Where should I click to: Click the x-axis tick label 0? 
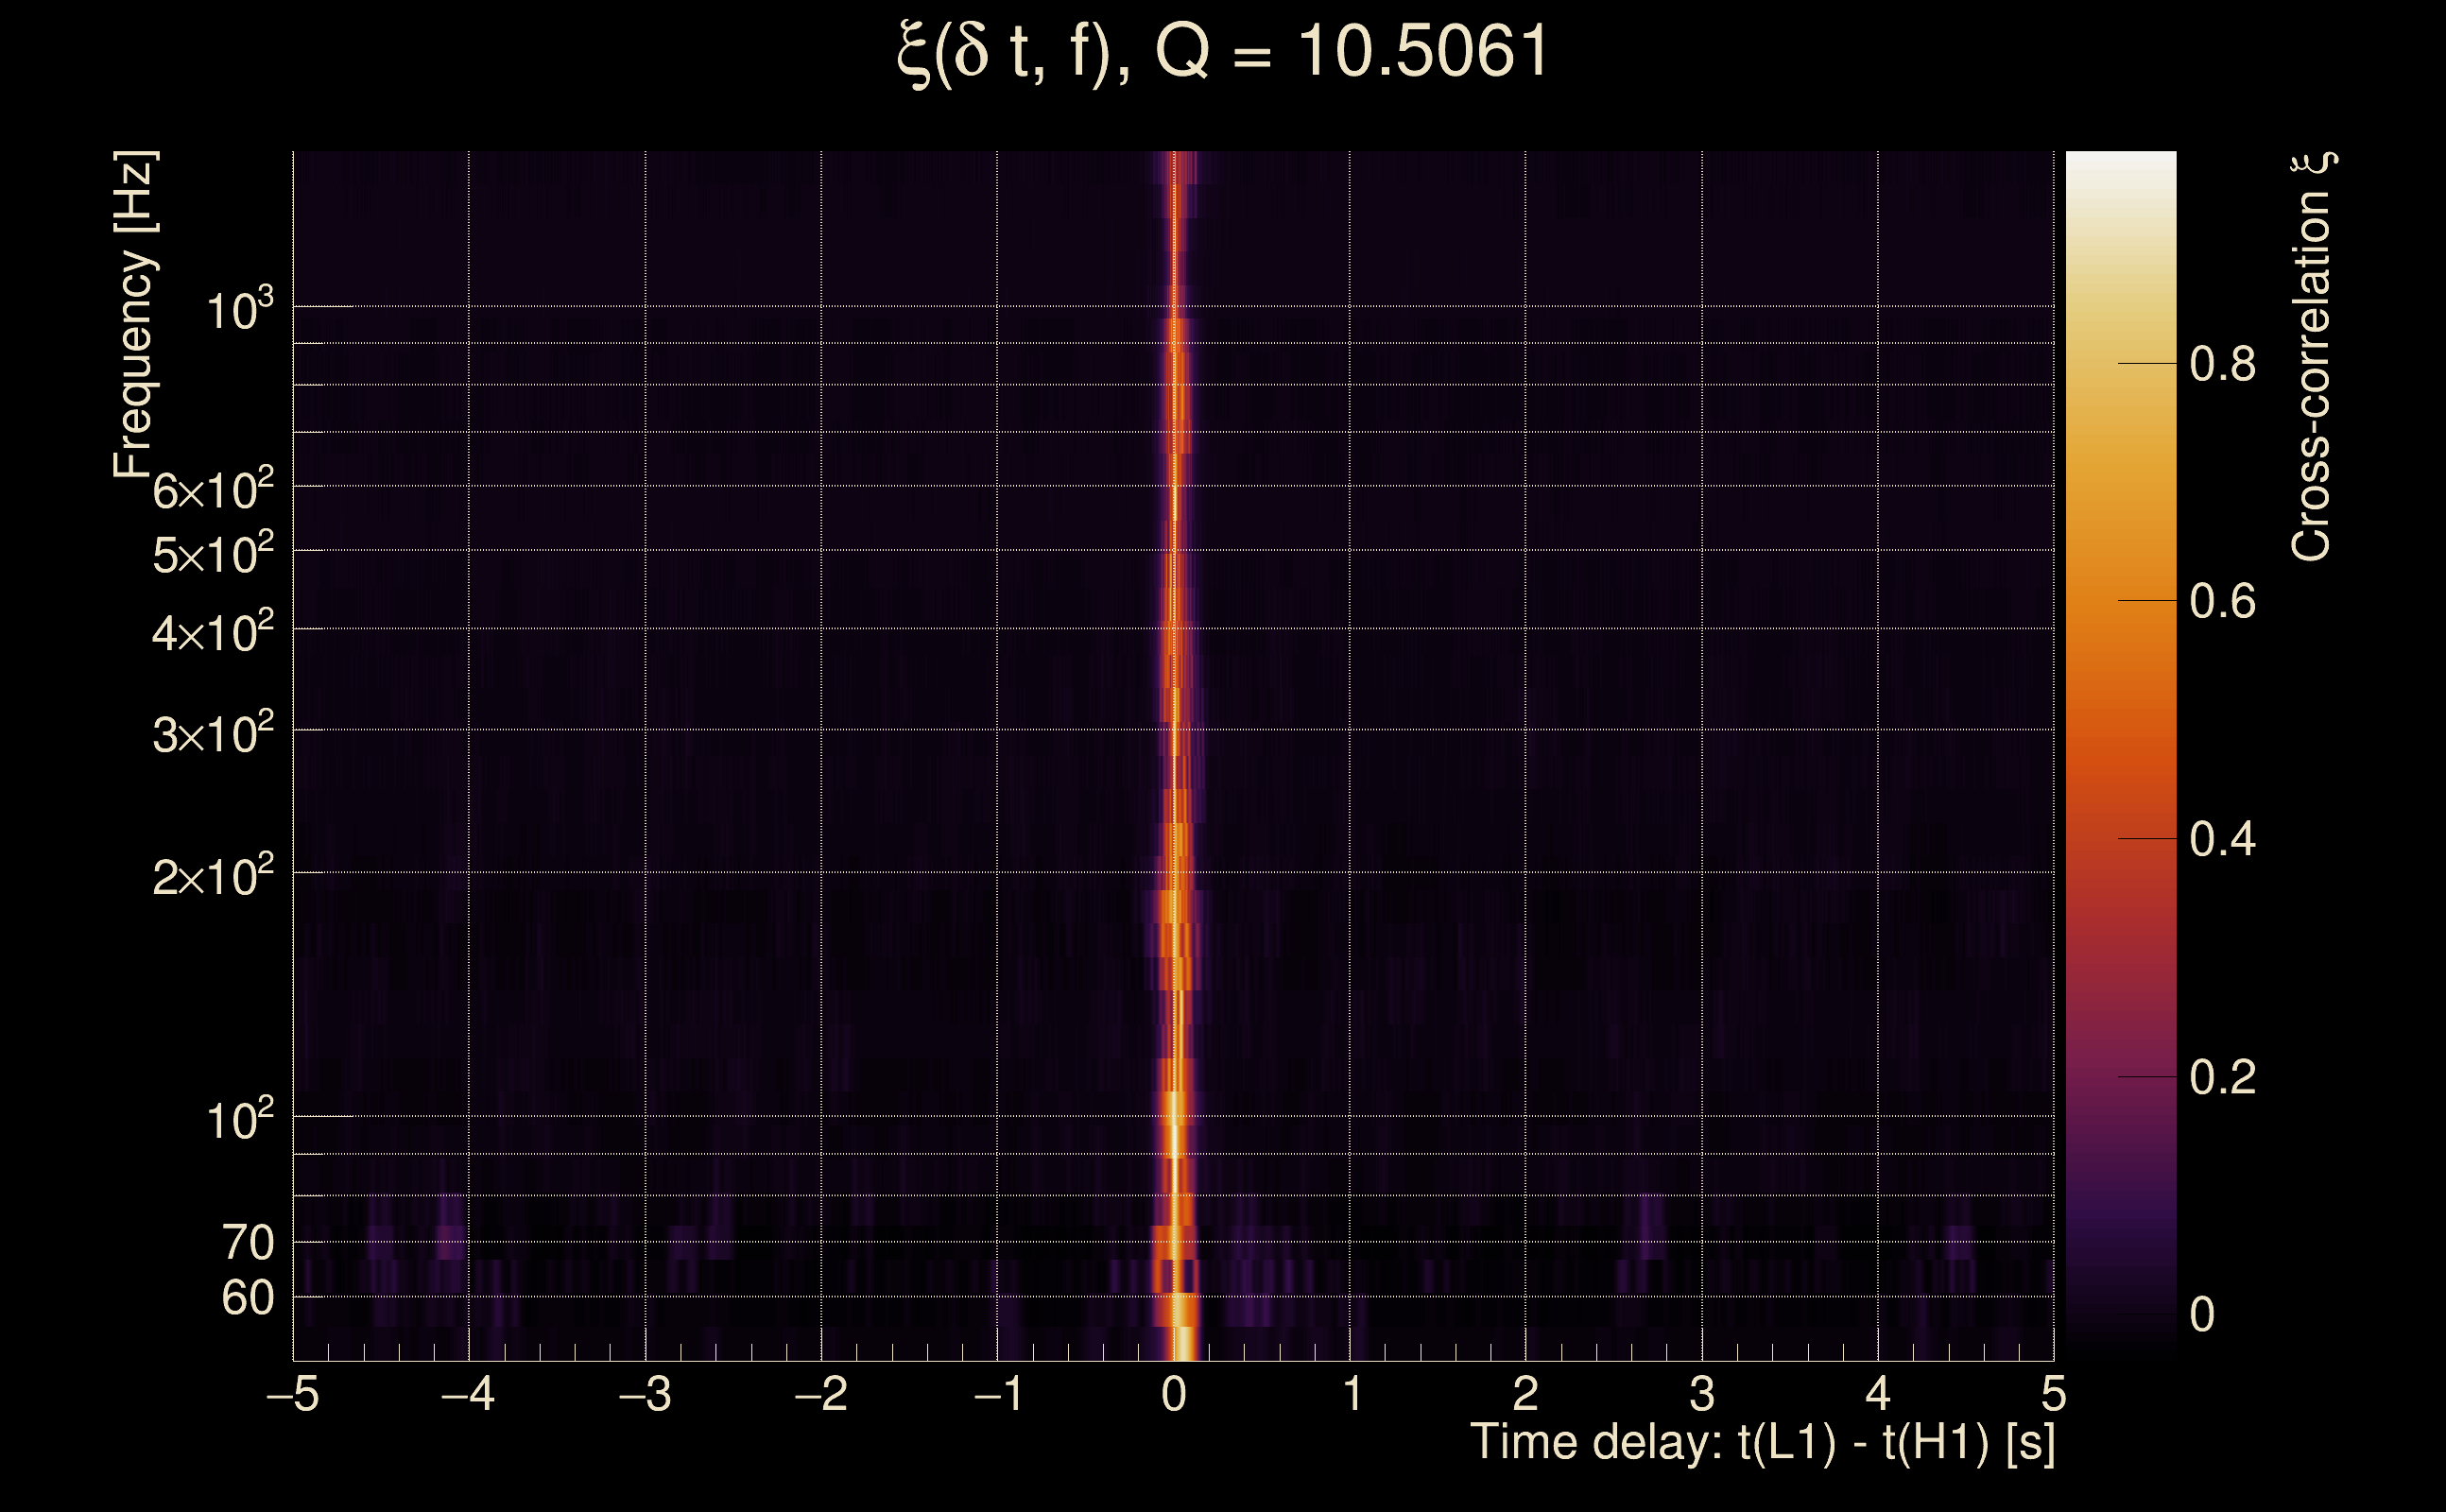1174,1394
